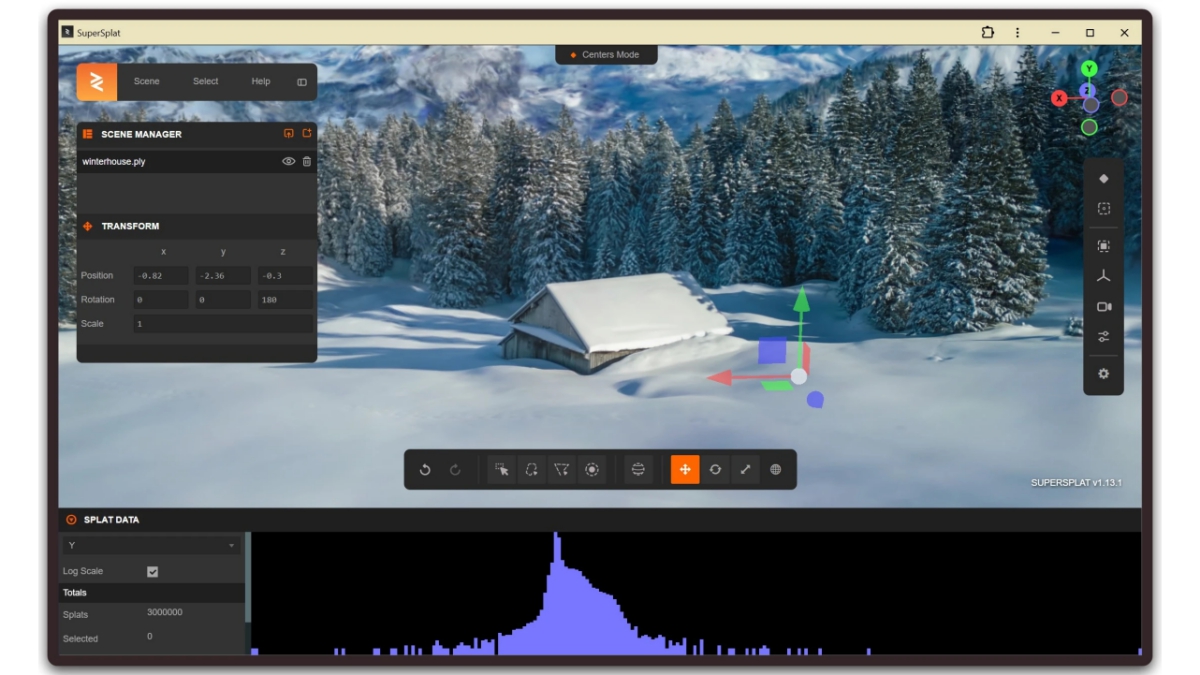Image resolution: width=1200 pixels, height=675 pixels.
Task: Activate the Rotate tool
Action: pos(715,469)
